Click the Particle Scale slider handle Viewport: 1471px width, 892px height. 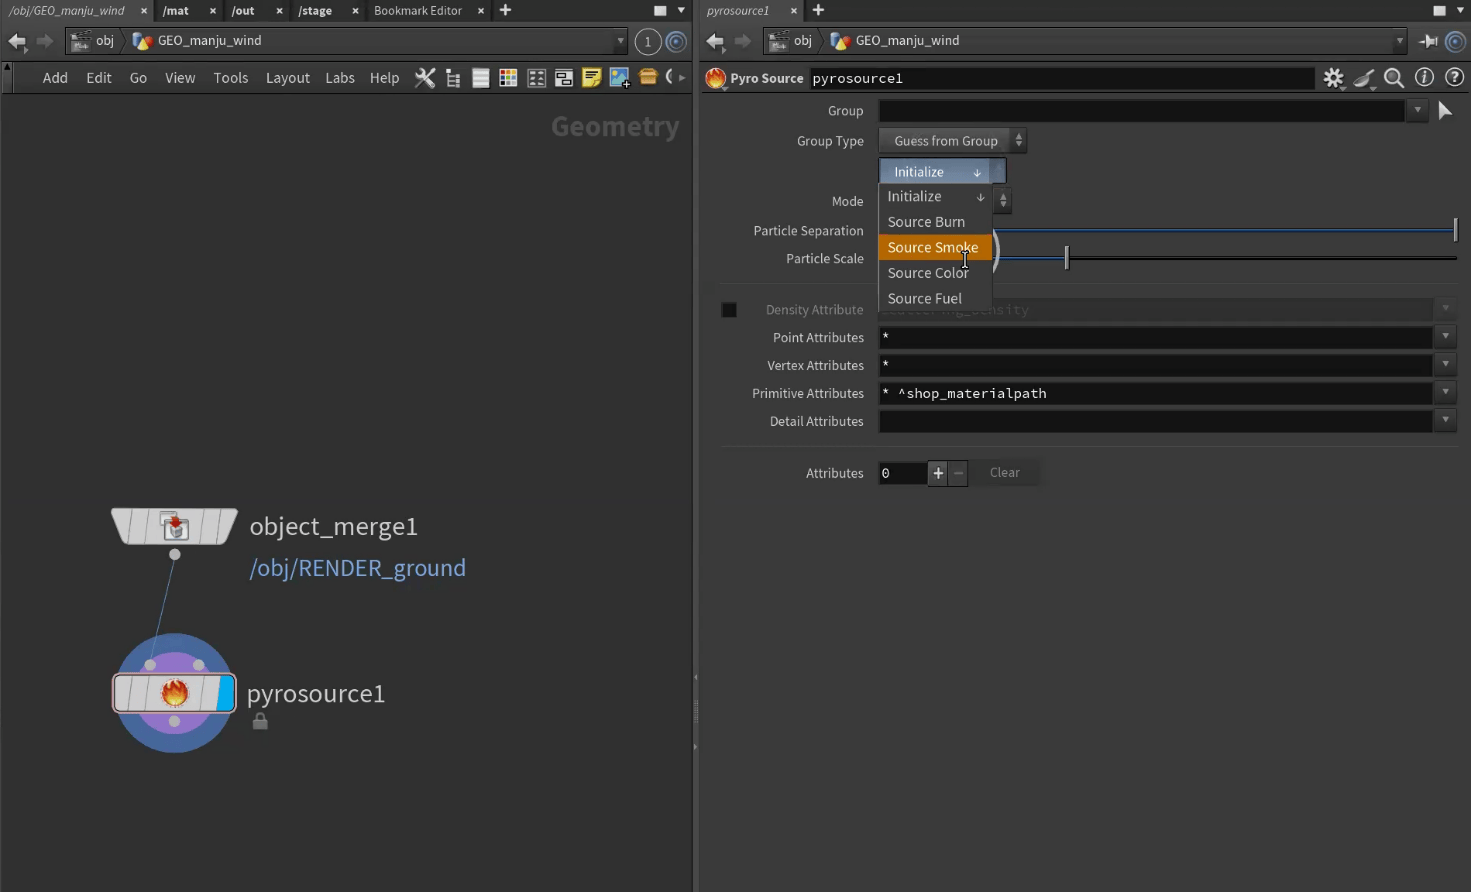[1066, 258]
